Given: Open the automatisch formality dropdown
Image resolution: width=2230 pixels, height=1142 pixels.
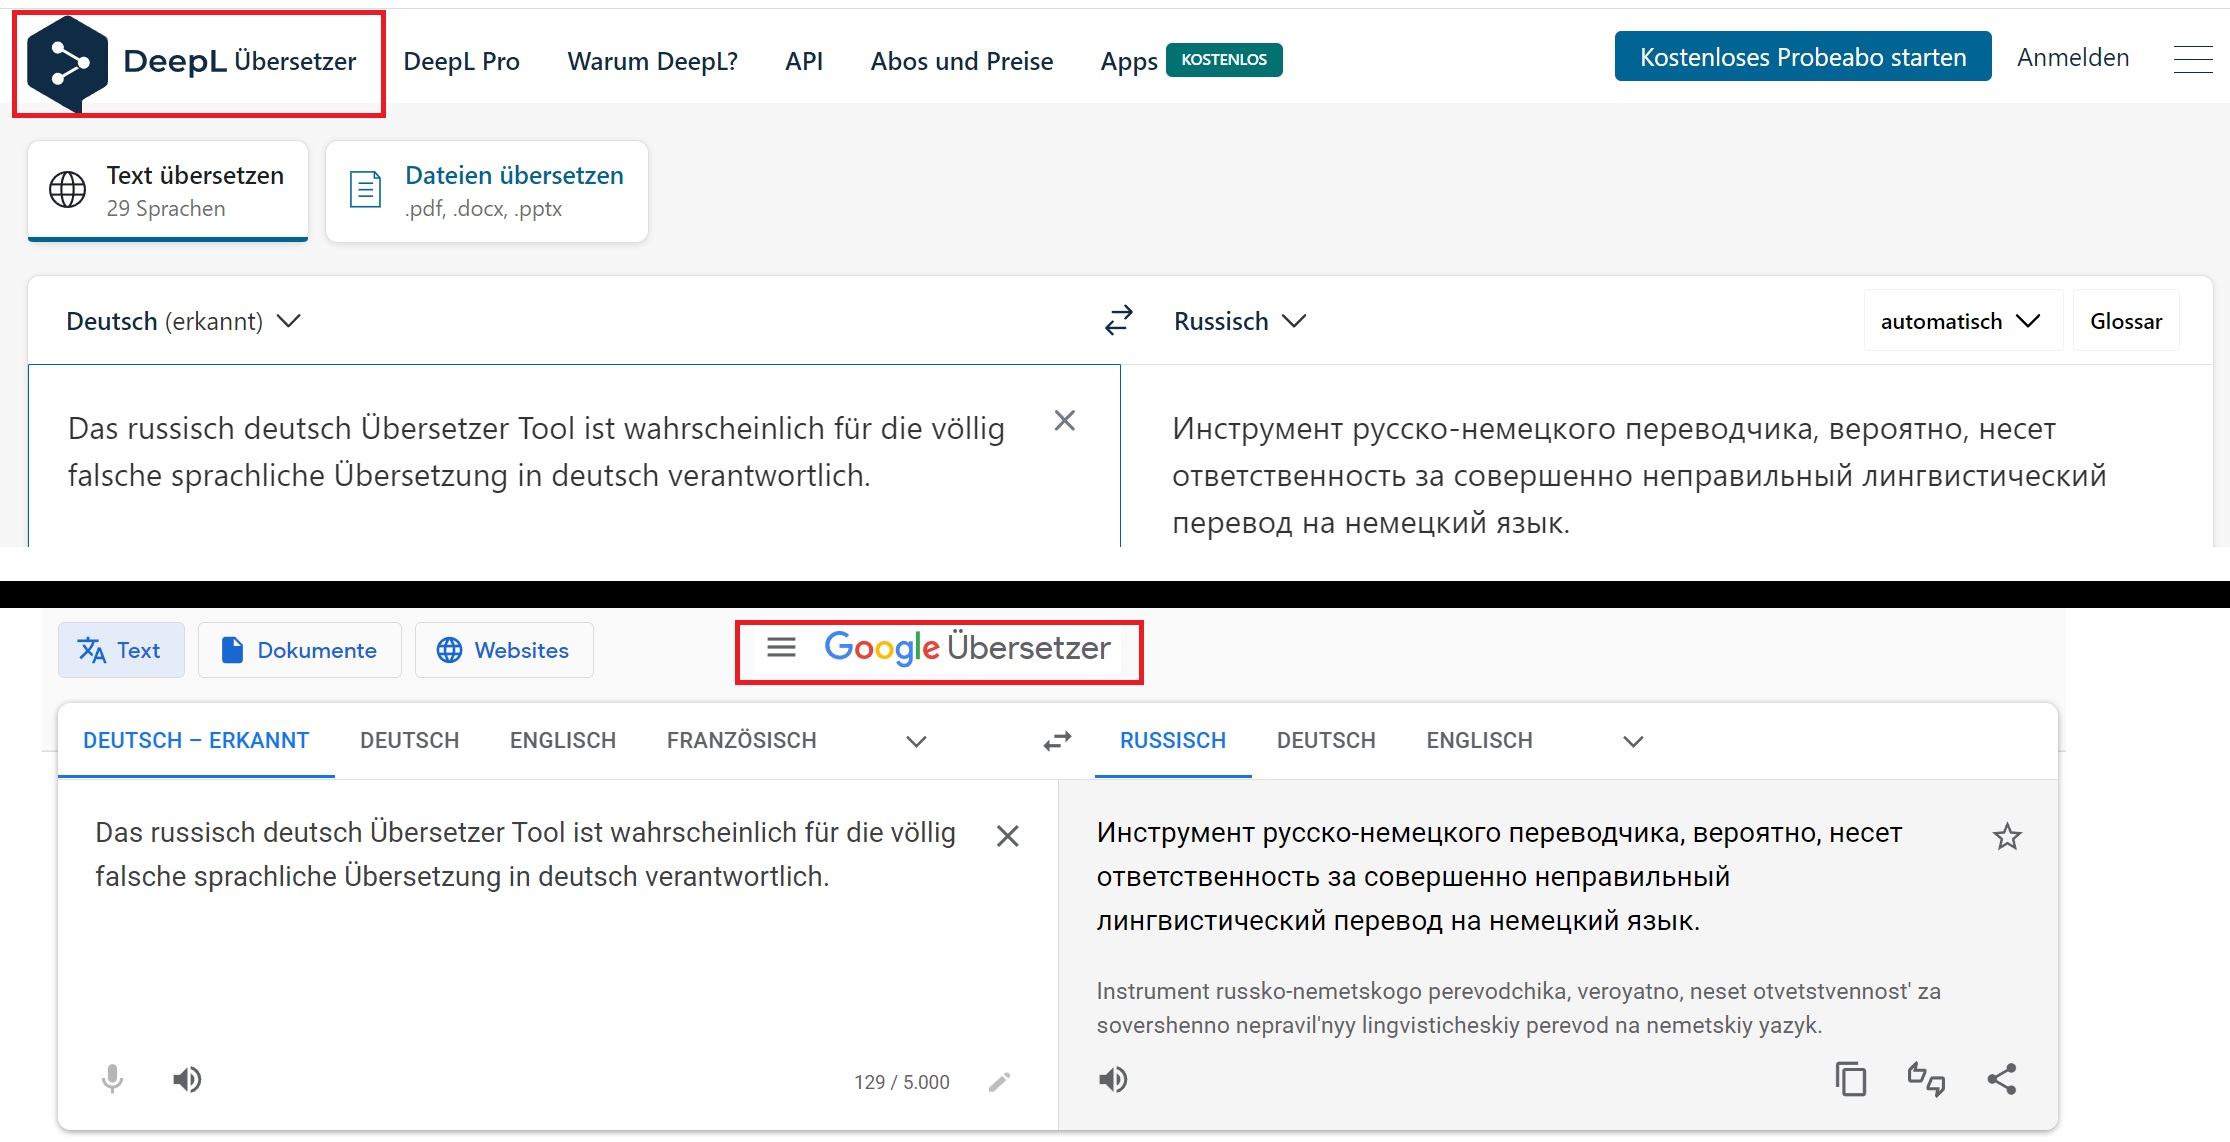Looking at the screenshot, I should tap(1962, 321).
